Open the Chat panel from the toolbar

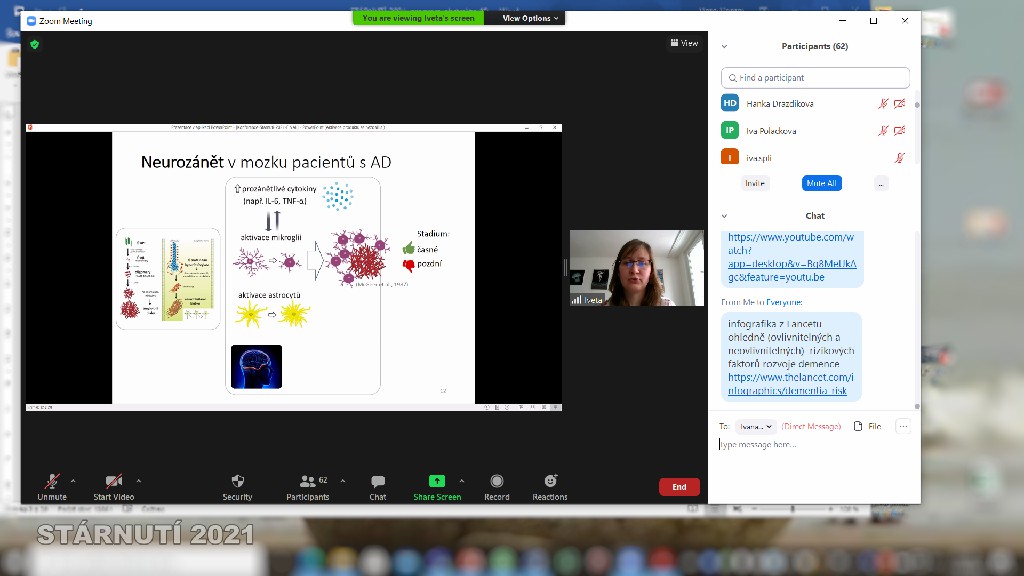(378, 482)
